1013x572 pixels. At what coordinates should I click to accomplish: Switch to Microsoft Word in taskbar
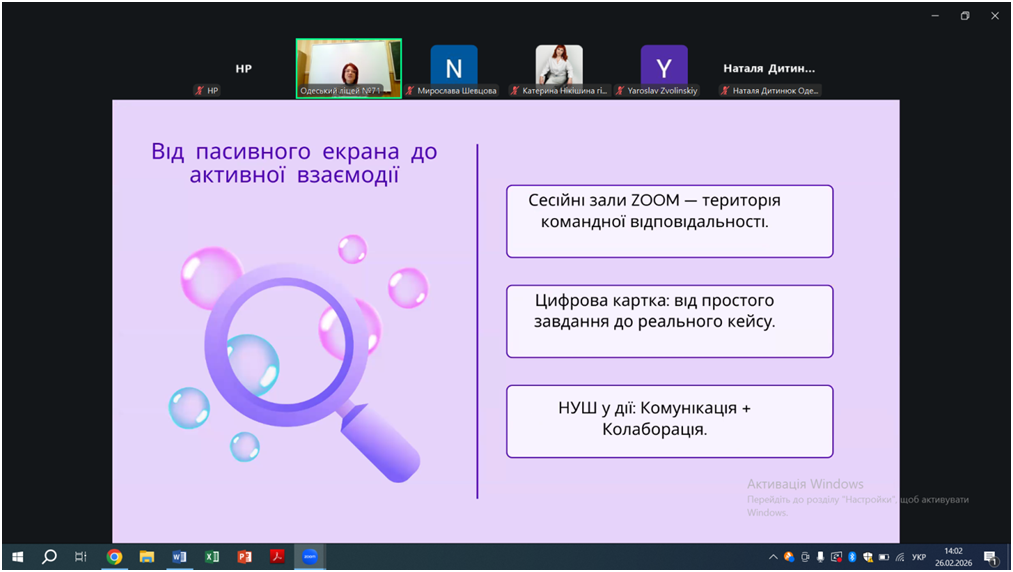(x=179, y=557)
